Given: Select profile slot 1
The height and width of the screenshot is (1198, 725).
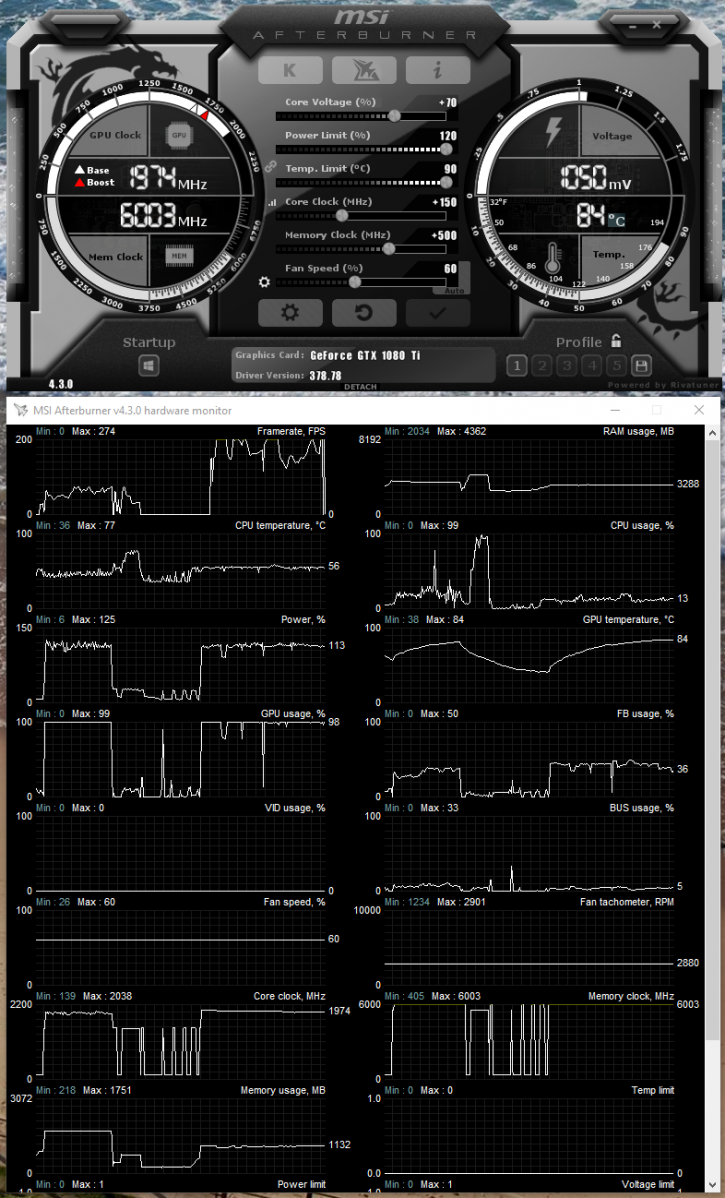Looking at the screenshot, I should [517, 365].
